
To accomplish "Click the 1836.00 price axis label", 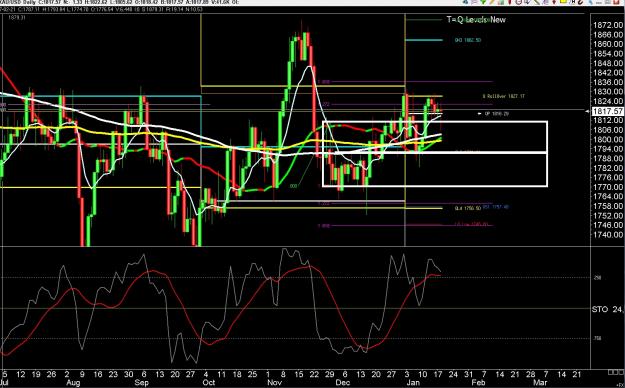I will [608, 82].
